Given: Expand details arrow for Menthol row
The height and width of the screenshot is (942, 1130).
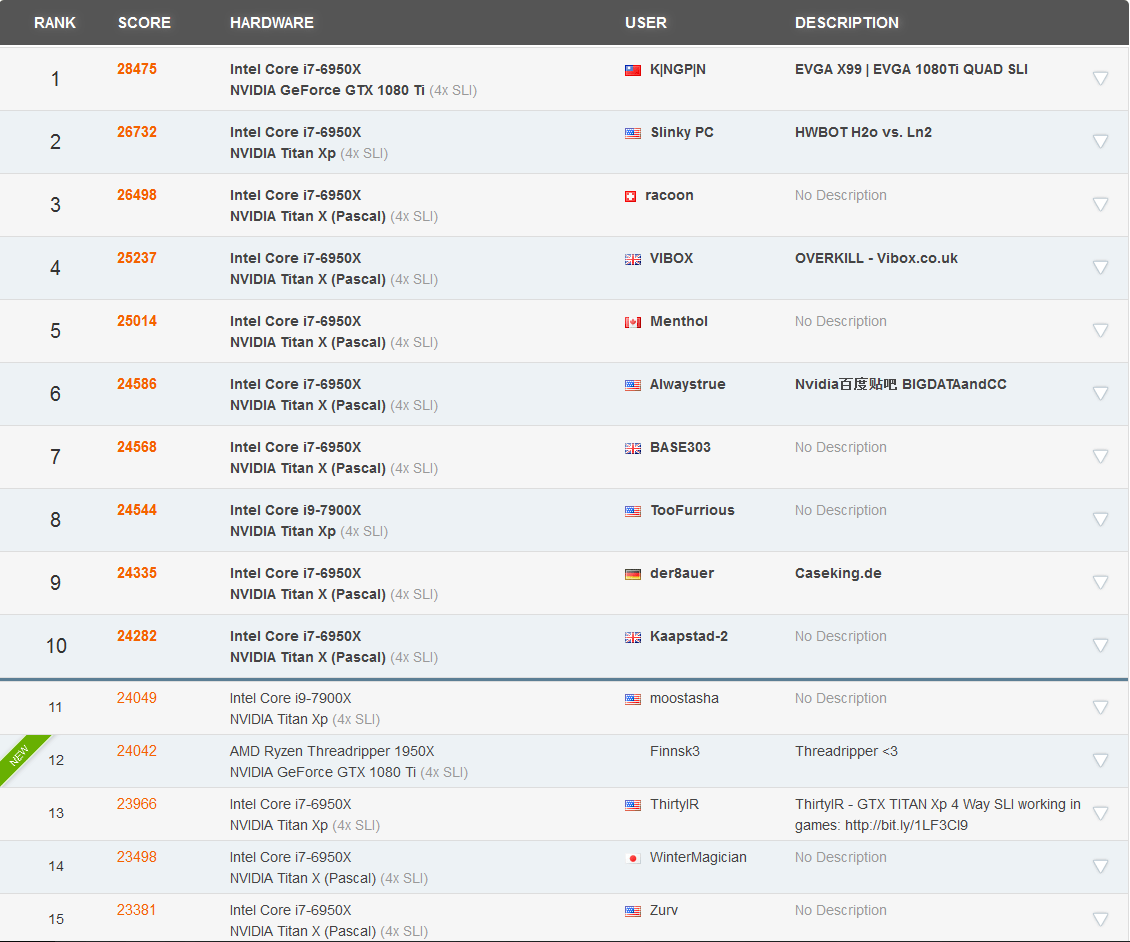Looking at the screenshot, I should pyautogui.click(x=1100, y=330).
